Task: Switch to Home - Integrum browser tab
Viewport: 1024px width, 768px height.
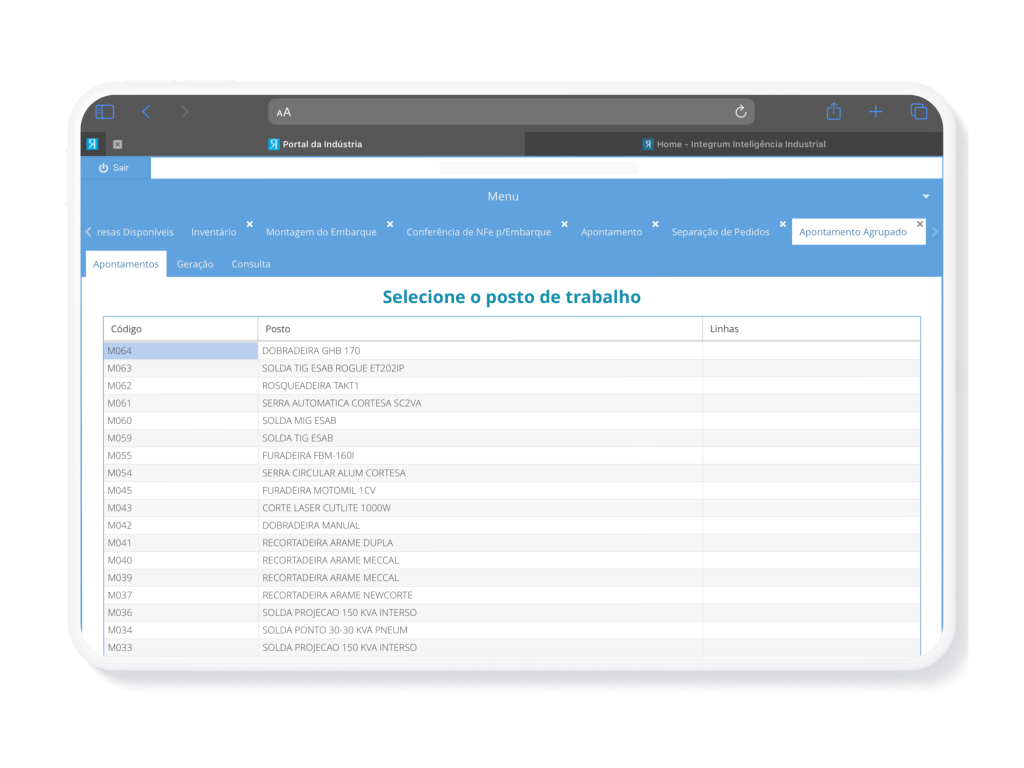Action: (x=733, y=144)
